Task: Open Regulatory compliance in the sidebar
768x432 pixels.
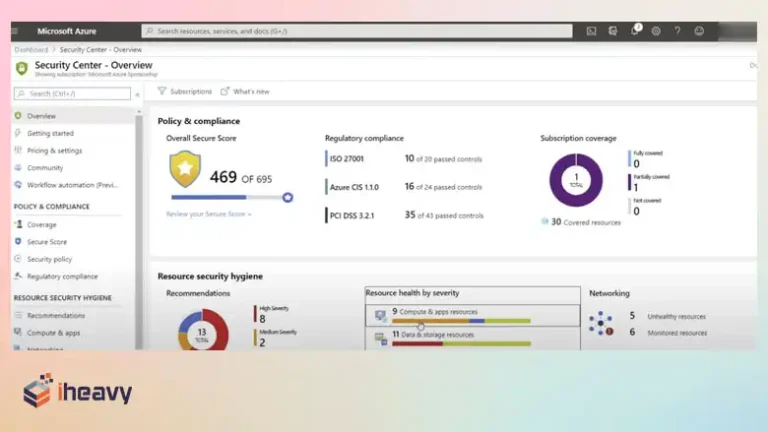Action: coord(62,276)
